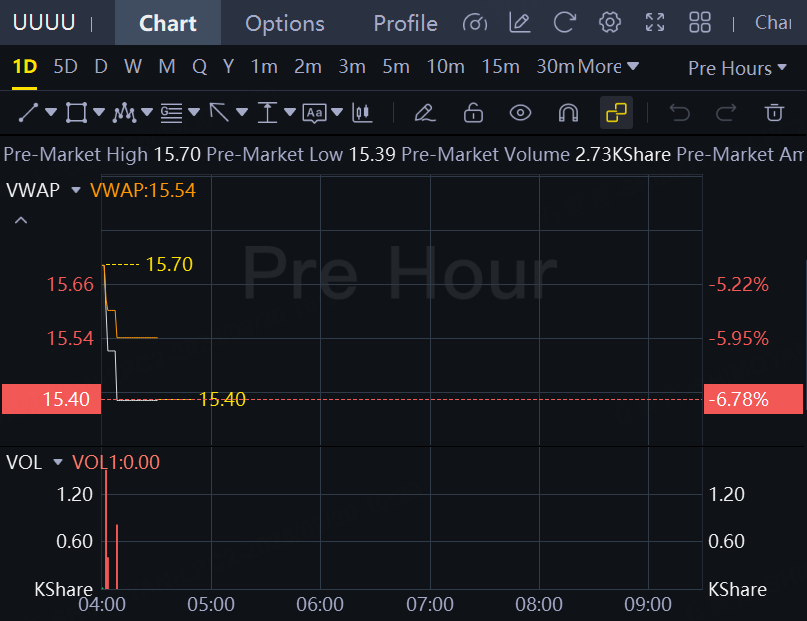Click the VOL1:0.00 value label

pos(116,462)
